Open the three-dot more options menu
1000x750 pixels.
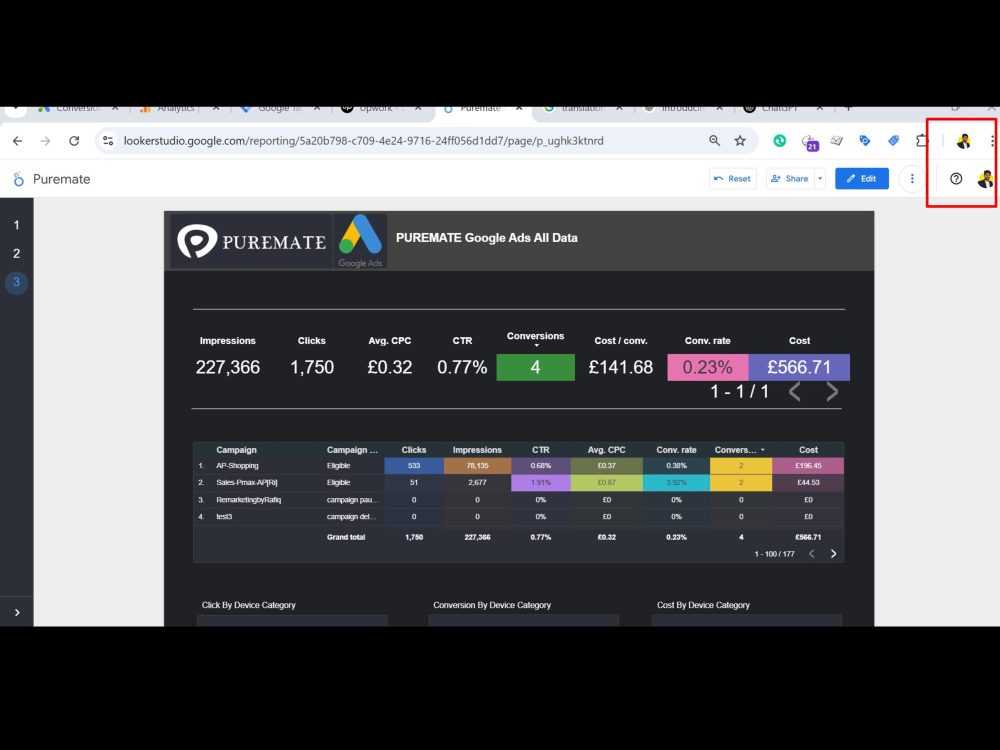coord(912,179)
